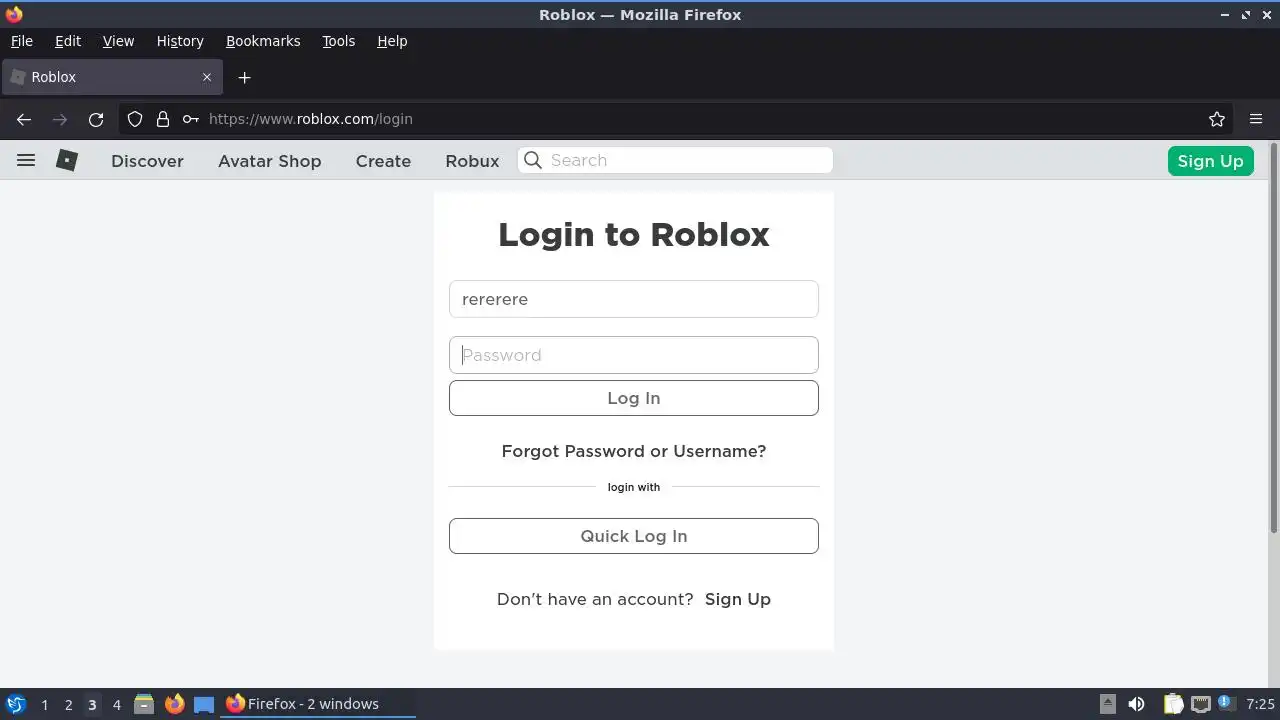Switch to workspace 1
This screenshot has width=1280, height=720.
click(x=44, y=704)
